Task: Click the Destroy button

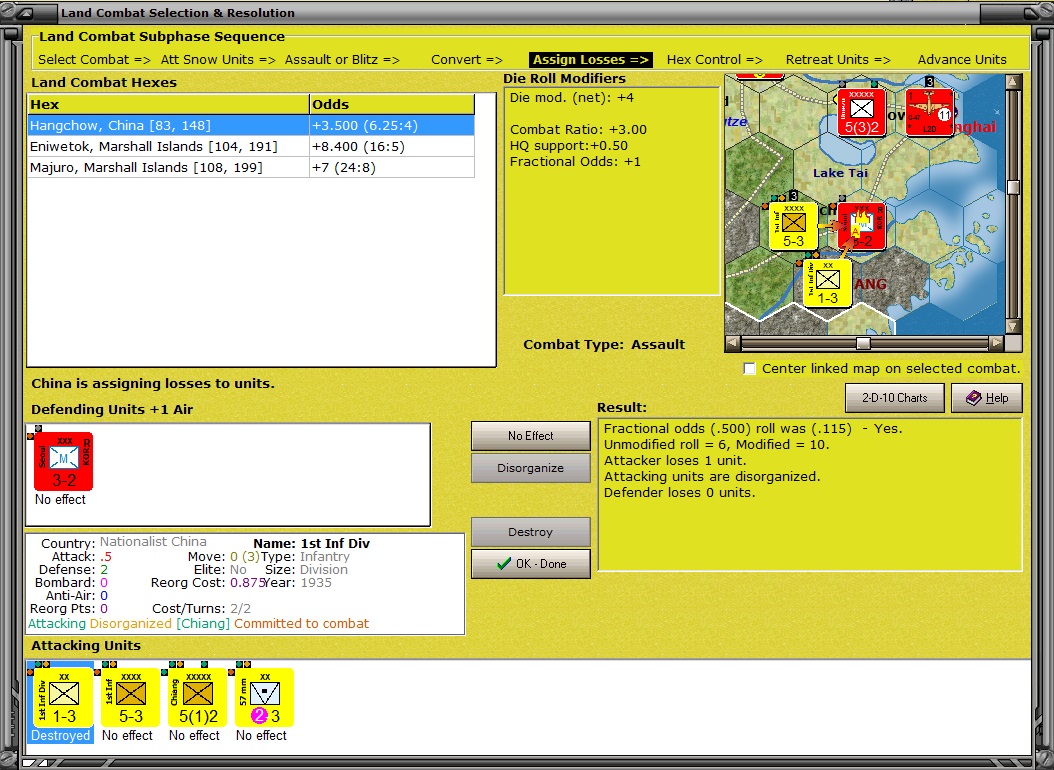Action: [530, 531]
